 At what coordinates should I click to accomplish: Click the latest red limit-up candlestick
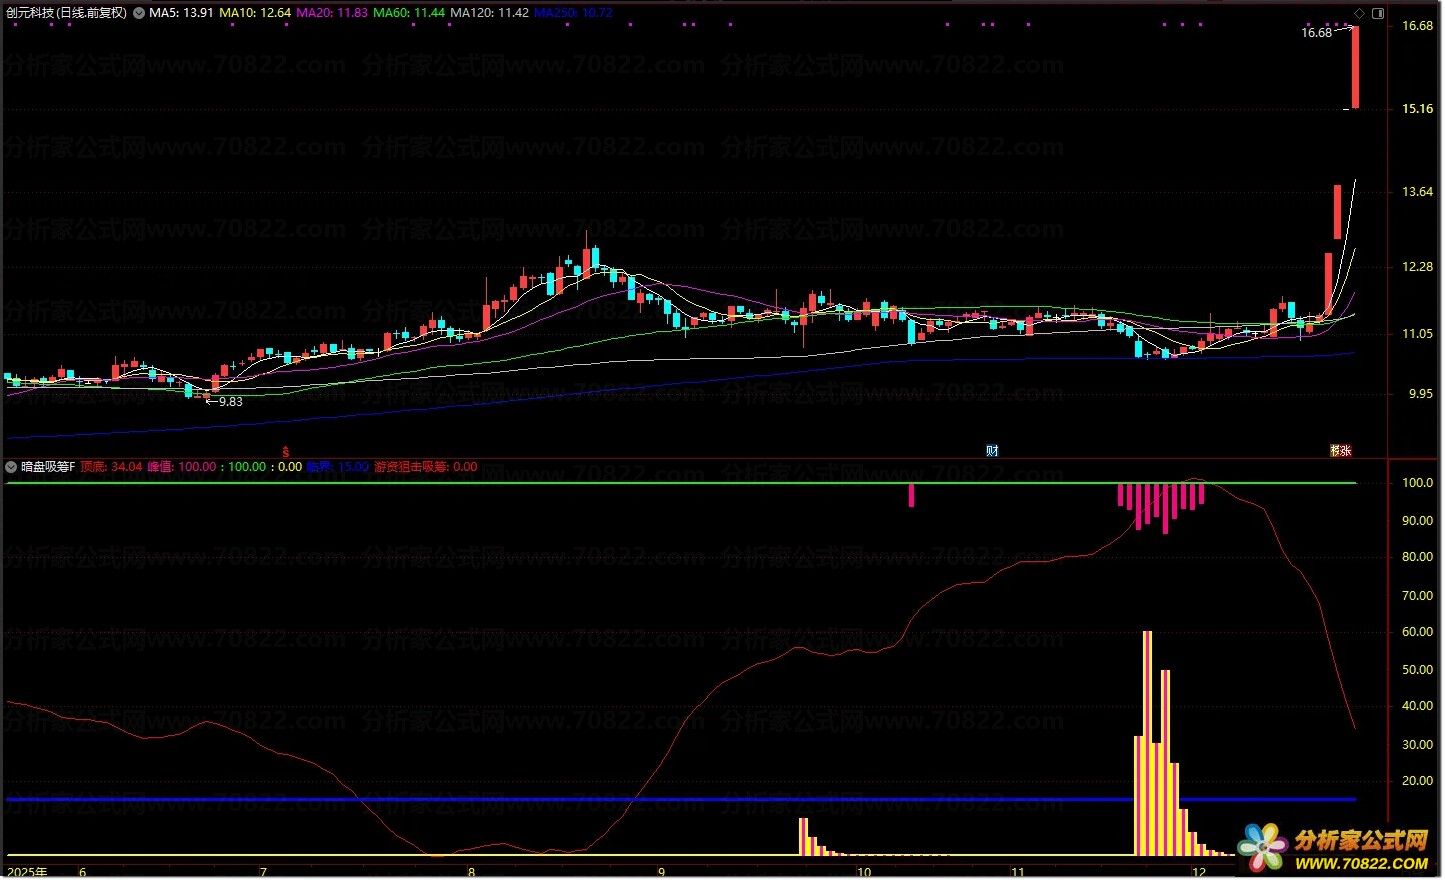click(1355, 67)
